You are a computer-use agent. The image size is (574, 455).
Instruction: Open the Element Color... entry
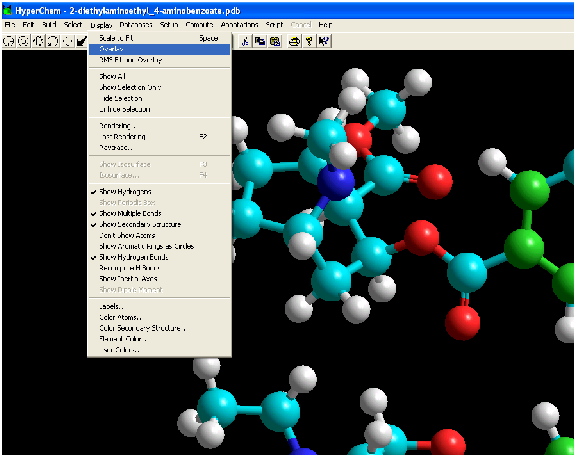coord(159,339)
